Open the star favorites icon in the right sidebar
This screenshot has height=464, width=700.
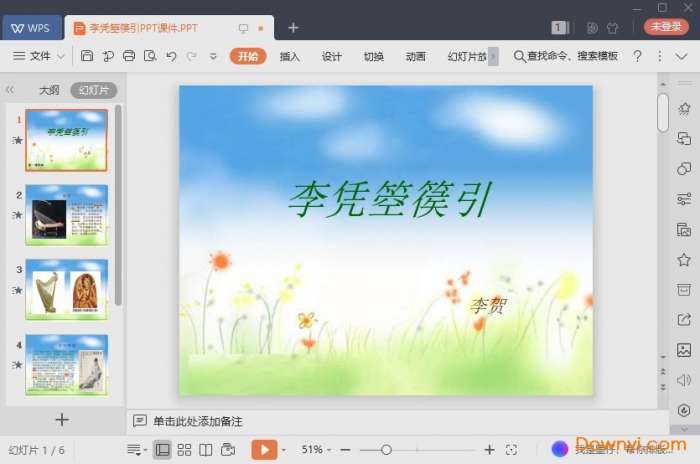click(x=684, y=260)
